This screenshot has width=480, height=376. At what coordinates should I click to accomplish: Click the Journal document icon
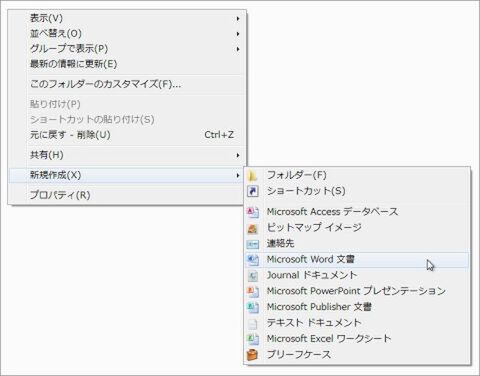(253, 275)
